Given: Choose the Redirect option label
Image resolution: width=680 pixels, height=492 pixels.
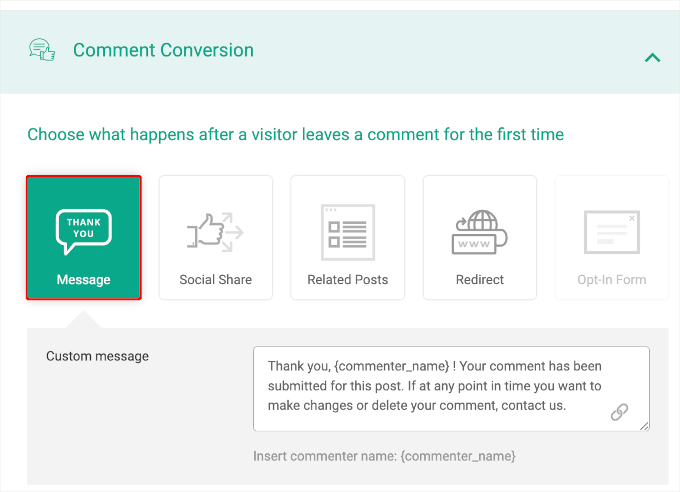Looking at the screenshot, I should (479, 280).
